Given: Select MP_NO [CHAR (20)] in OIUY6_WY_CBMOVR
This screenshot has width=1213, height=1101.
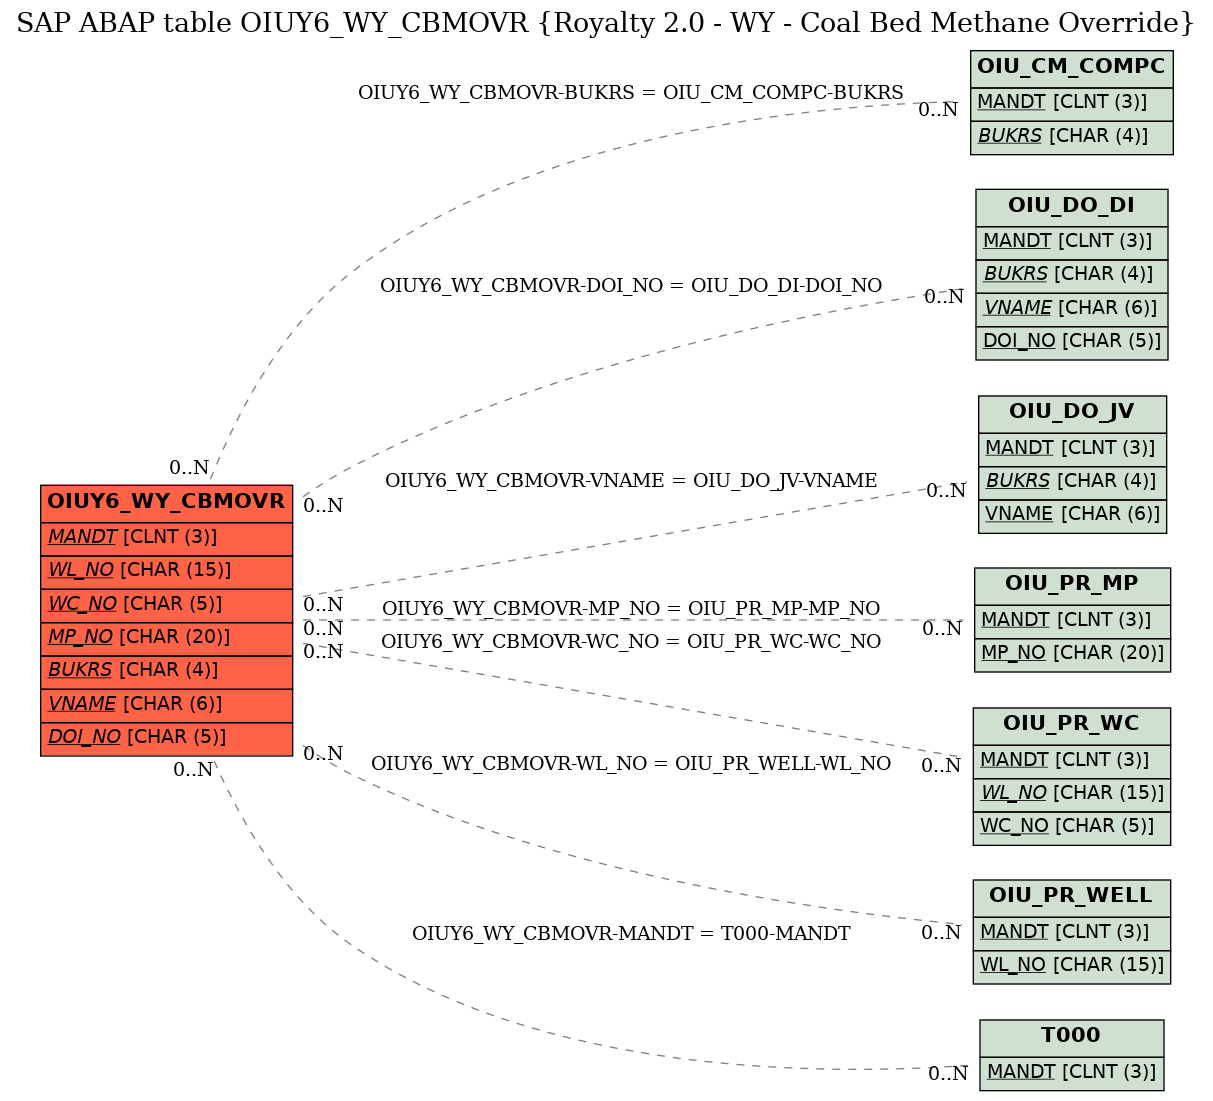Looking at the screenshot, I should [167, 638].
